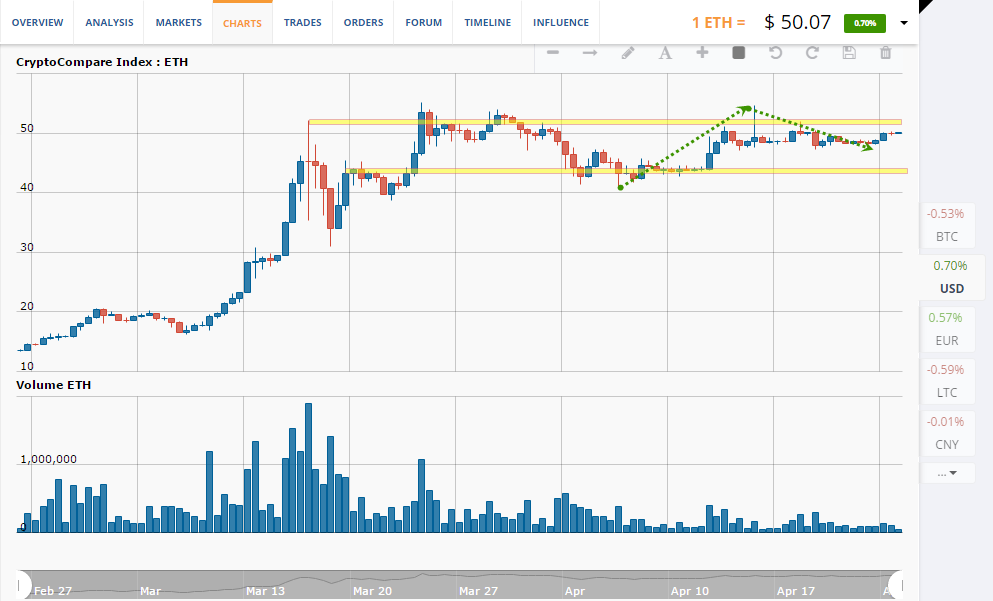The height and width of the screenshot is (601, 993).
Task: Open the Markets tab
Action: click(x=178, y=22)
